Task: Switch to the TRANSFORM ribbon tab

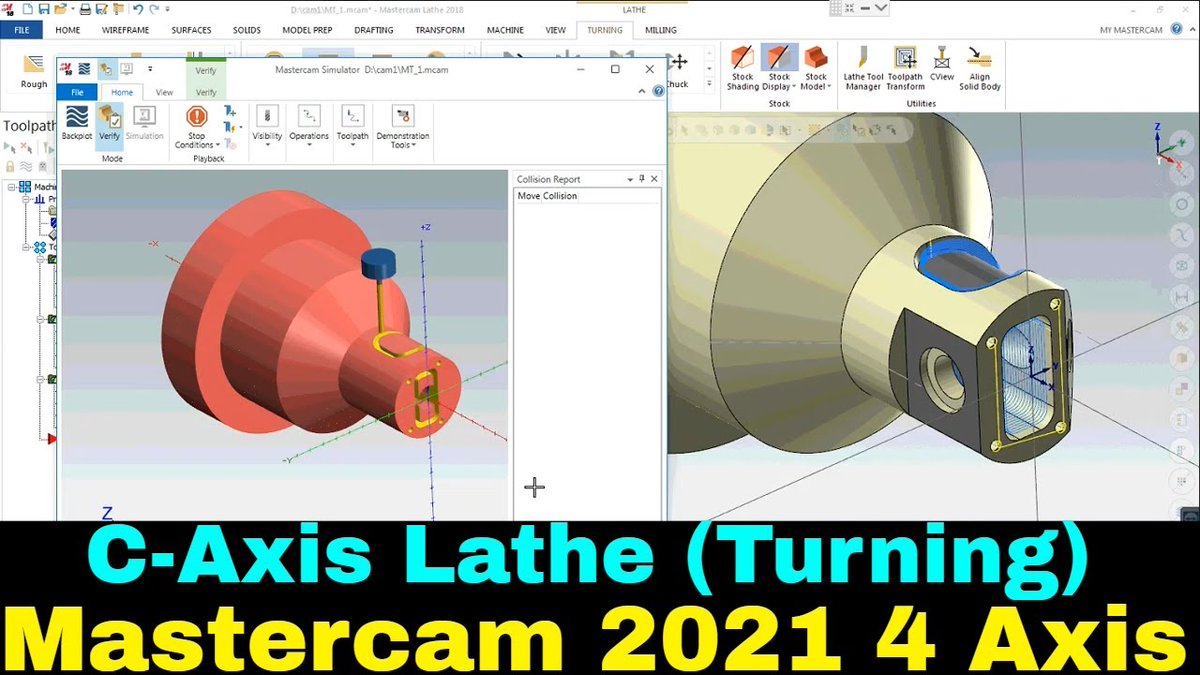Action: 440,30
